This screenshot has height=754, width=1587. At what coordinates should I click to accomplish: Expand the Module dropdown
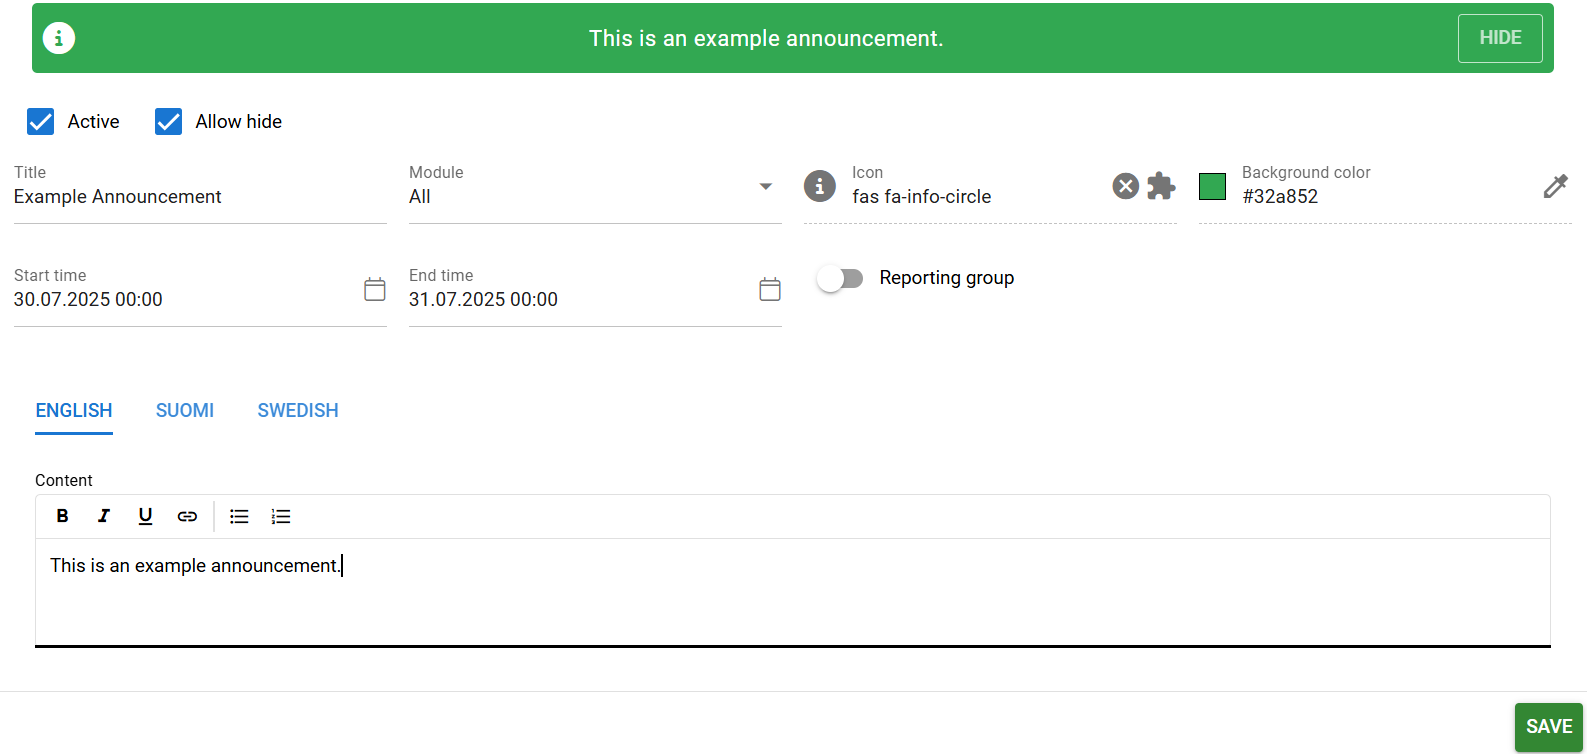click(x=765, y=187)
